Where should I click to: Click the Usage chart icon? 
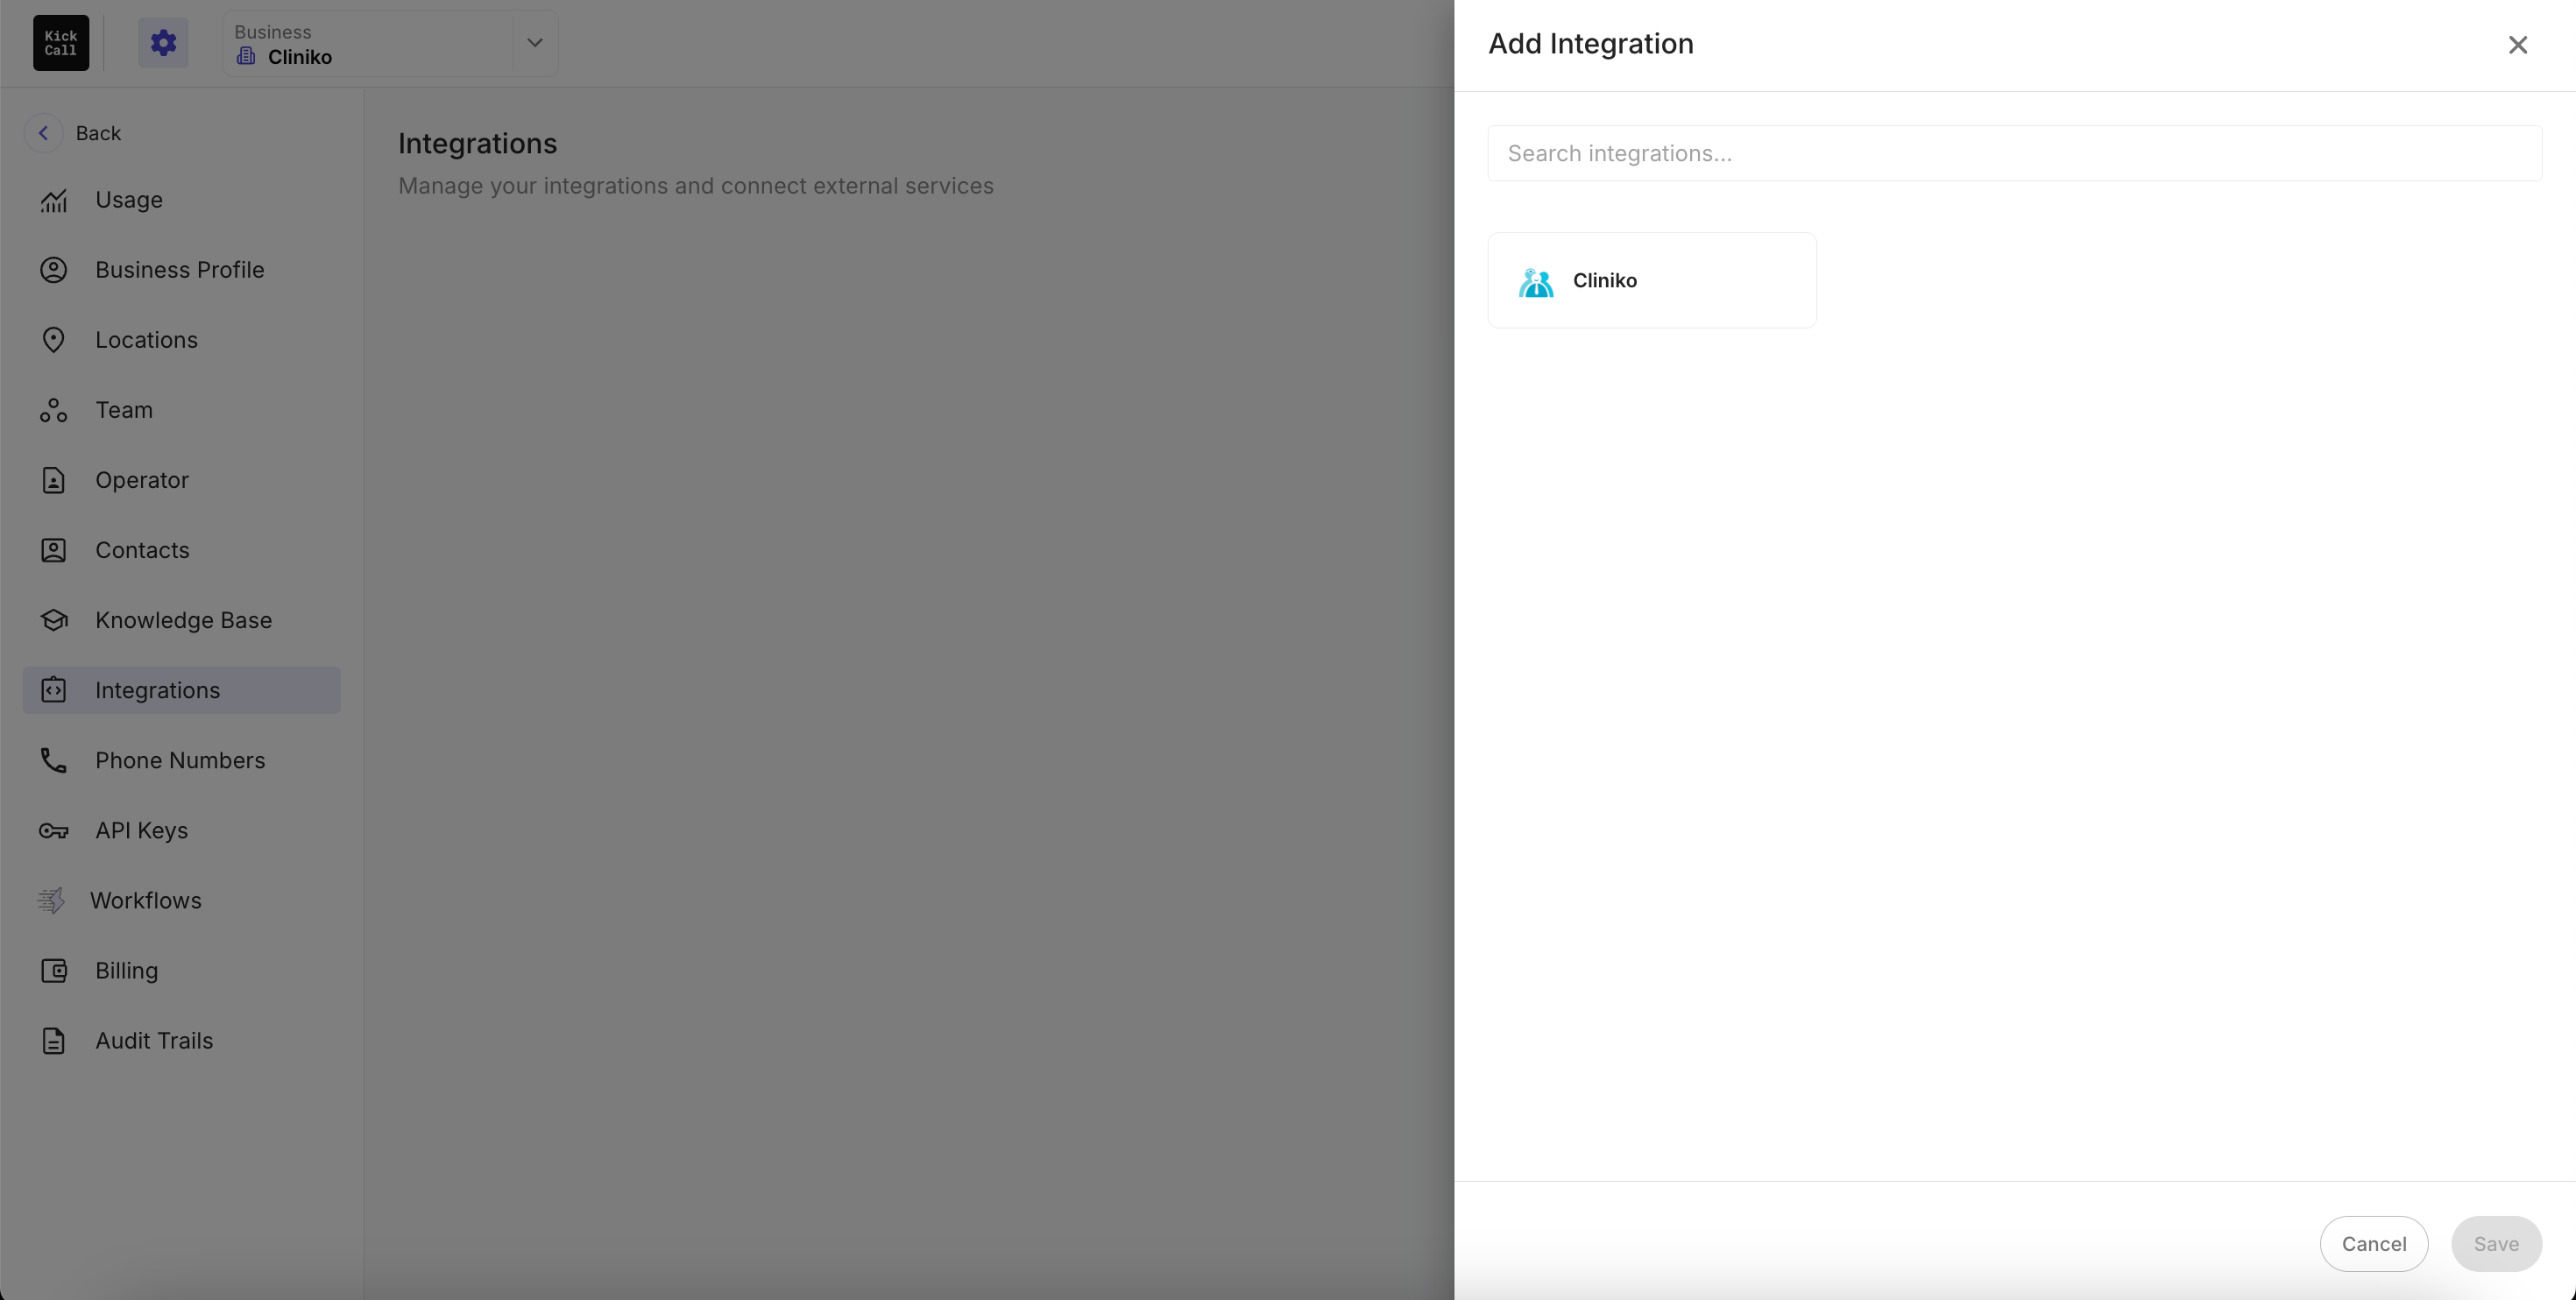tap(54, 200)
